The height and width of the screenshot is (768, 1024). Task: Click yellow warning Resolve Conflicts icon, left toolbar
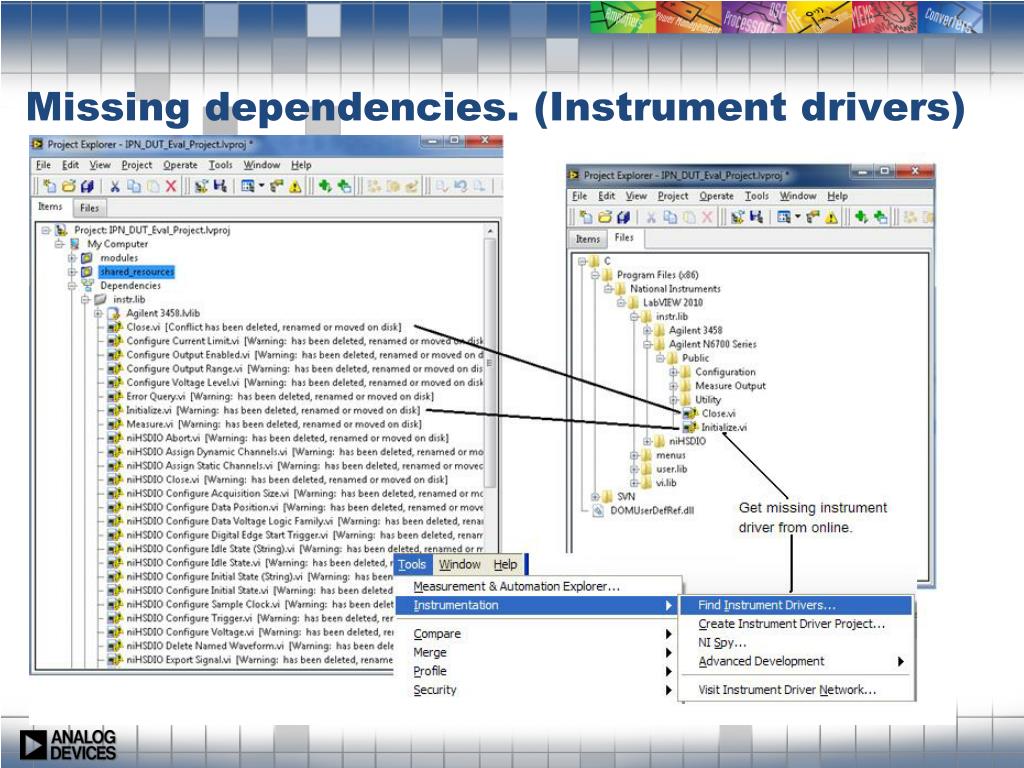295,187
